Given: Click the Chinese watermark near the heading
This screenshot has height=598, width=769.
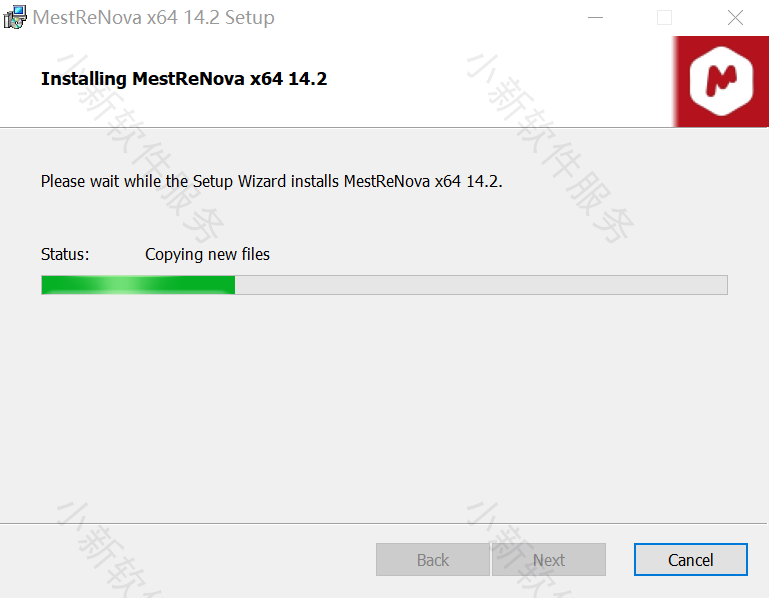Looking at the screenshot, I should 140,148.
